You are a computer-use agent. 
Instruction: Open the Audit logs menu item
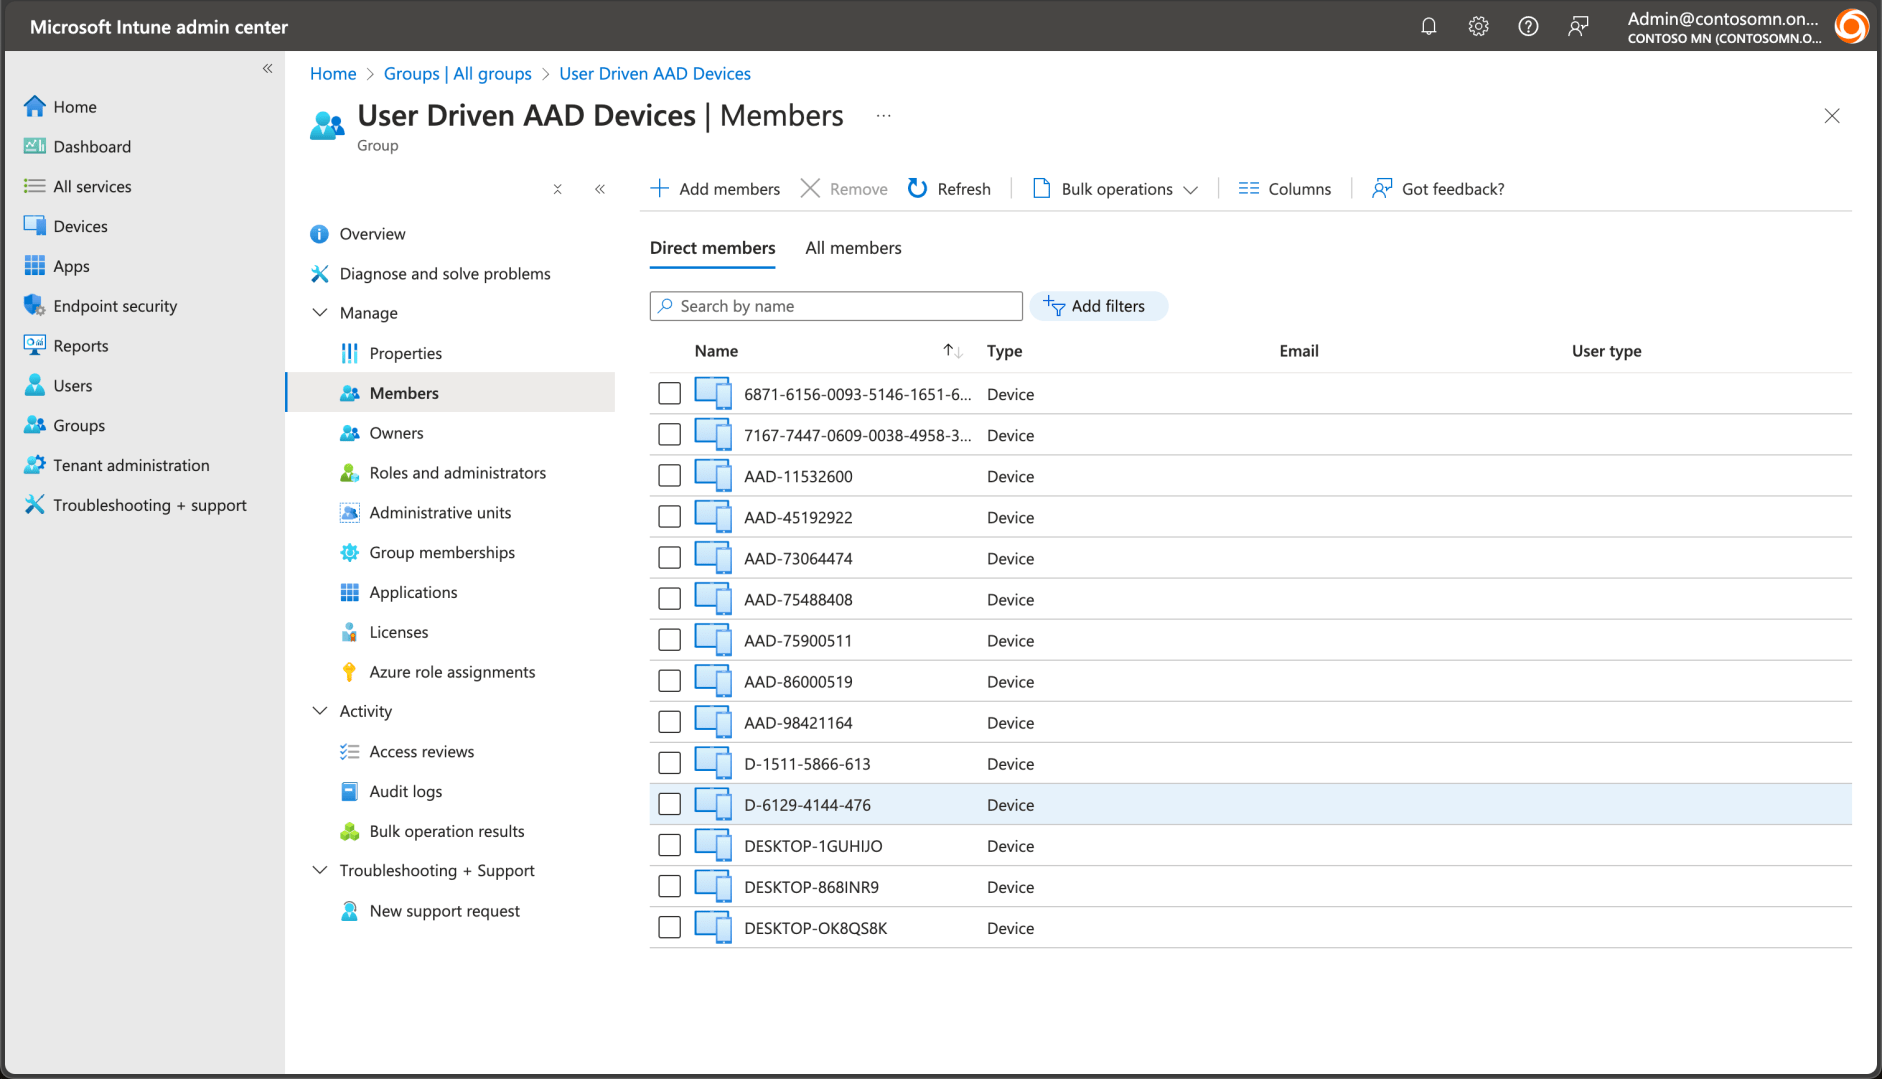click(405, 791)
